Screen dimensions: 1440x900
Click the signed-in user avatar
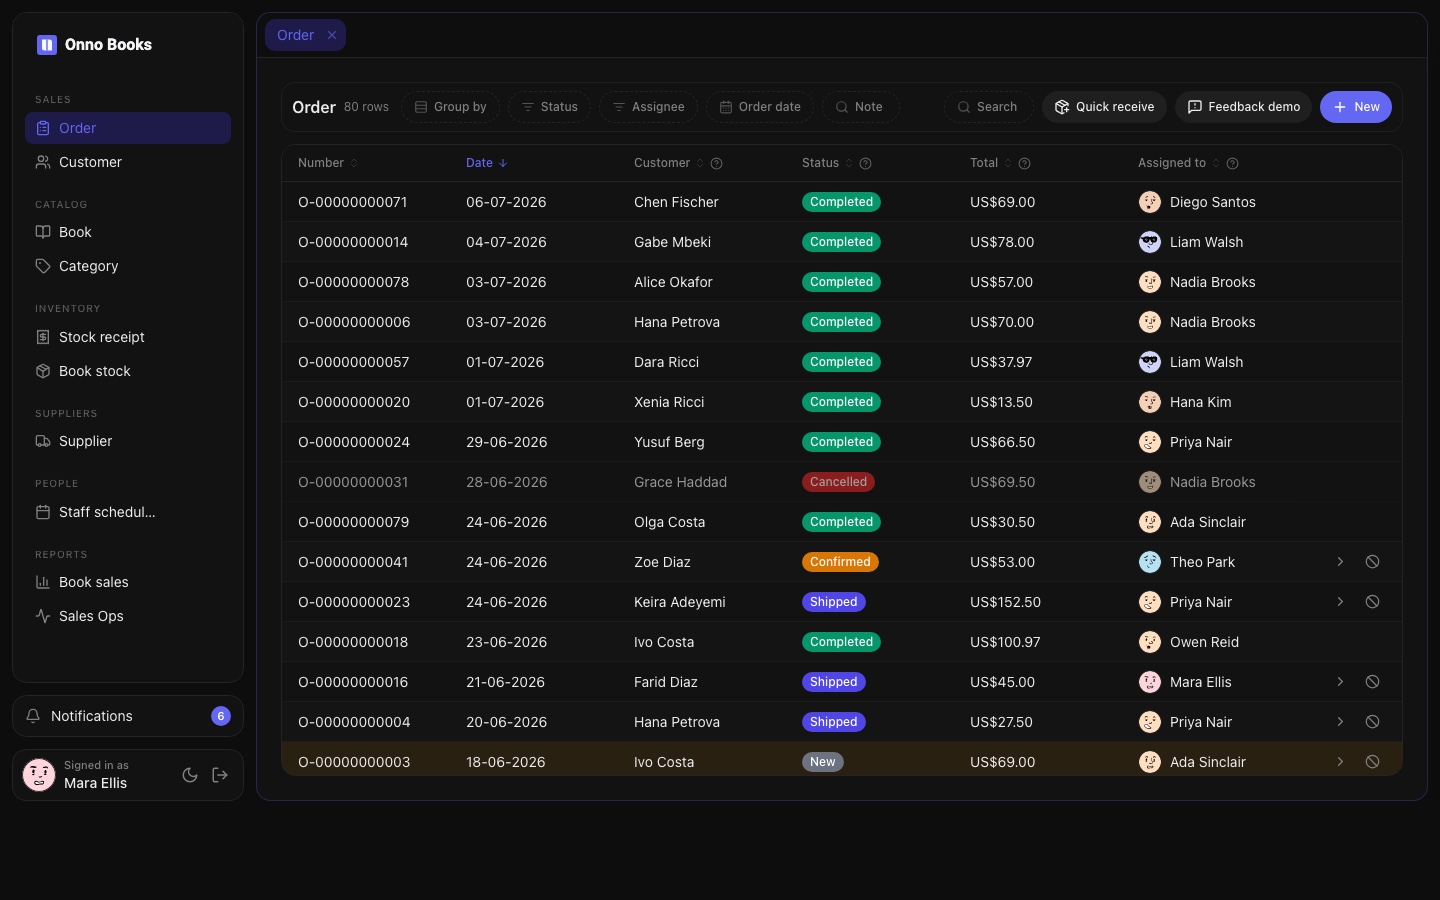point(39,775)
